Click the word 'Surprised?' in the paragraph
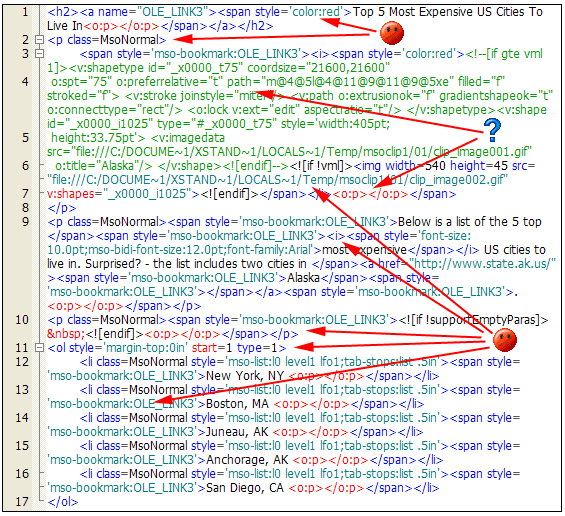The height and width of the screenshot is (516, 565). coord(113,264)
